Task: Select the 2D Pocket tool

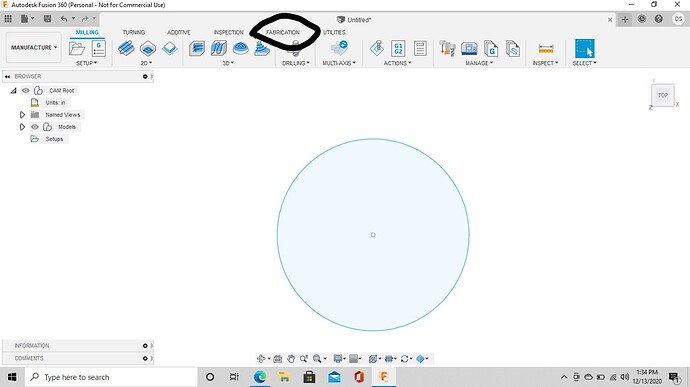Action: [x=148, y=48]
